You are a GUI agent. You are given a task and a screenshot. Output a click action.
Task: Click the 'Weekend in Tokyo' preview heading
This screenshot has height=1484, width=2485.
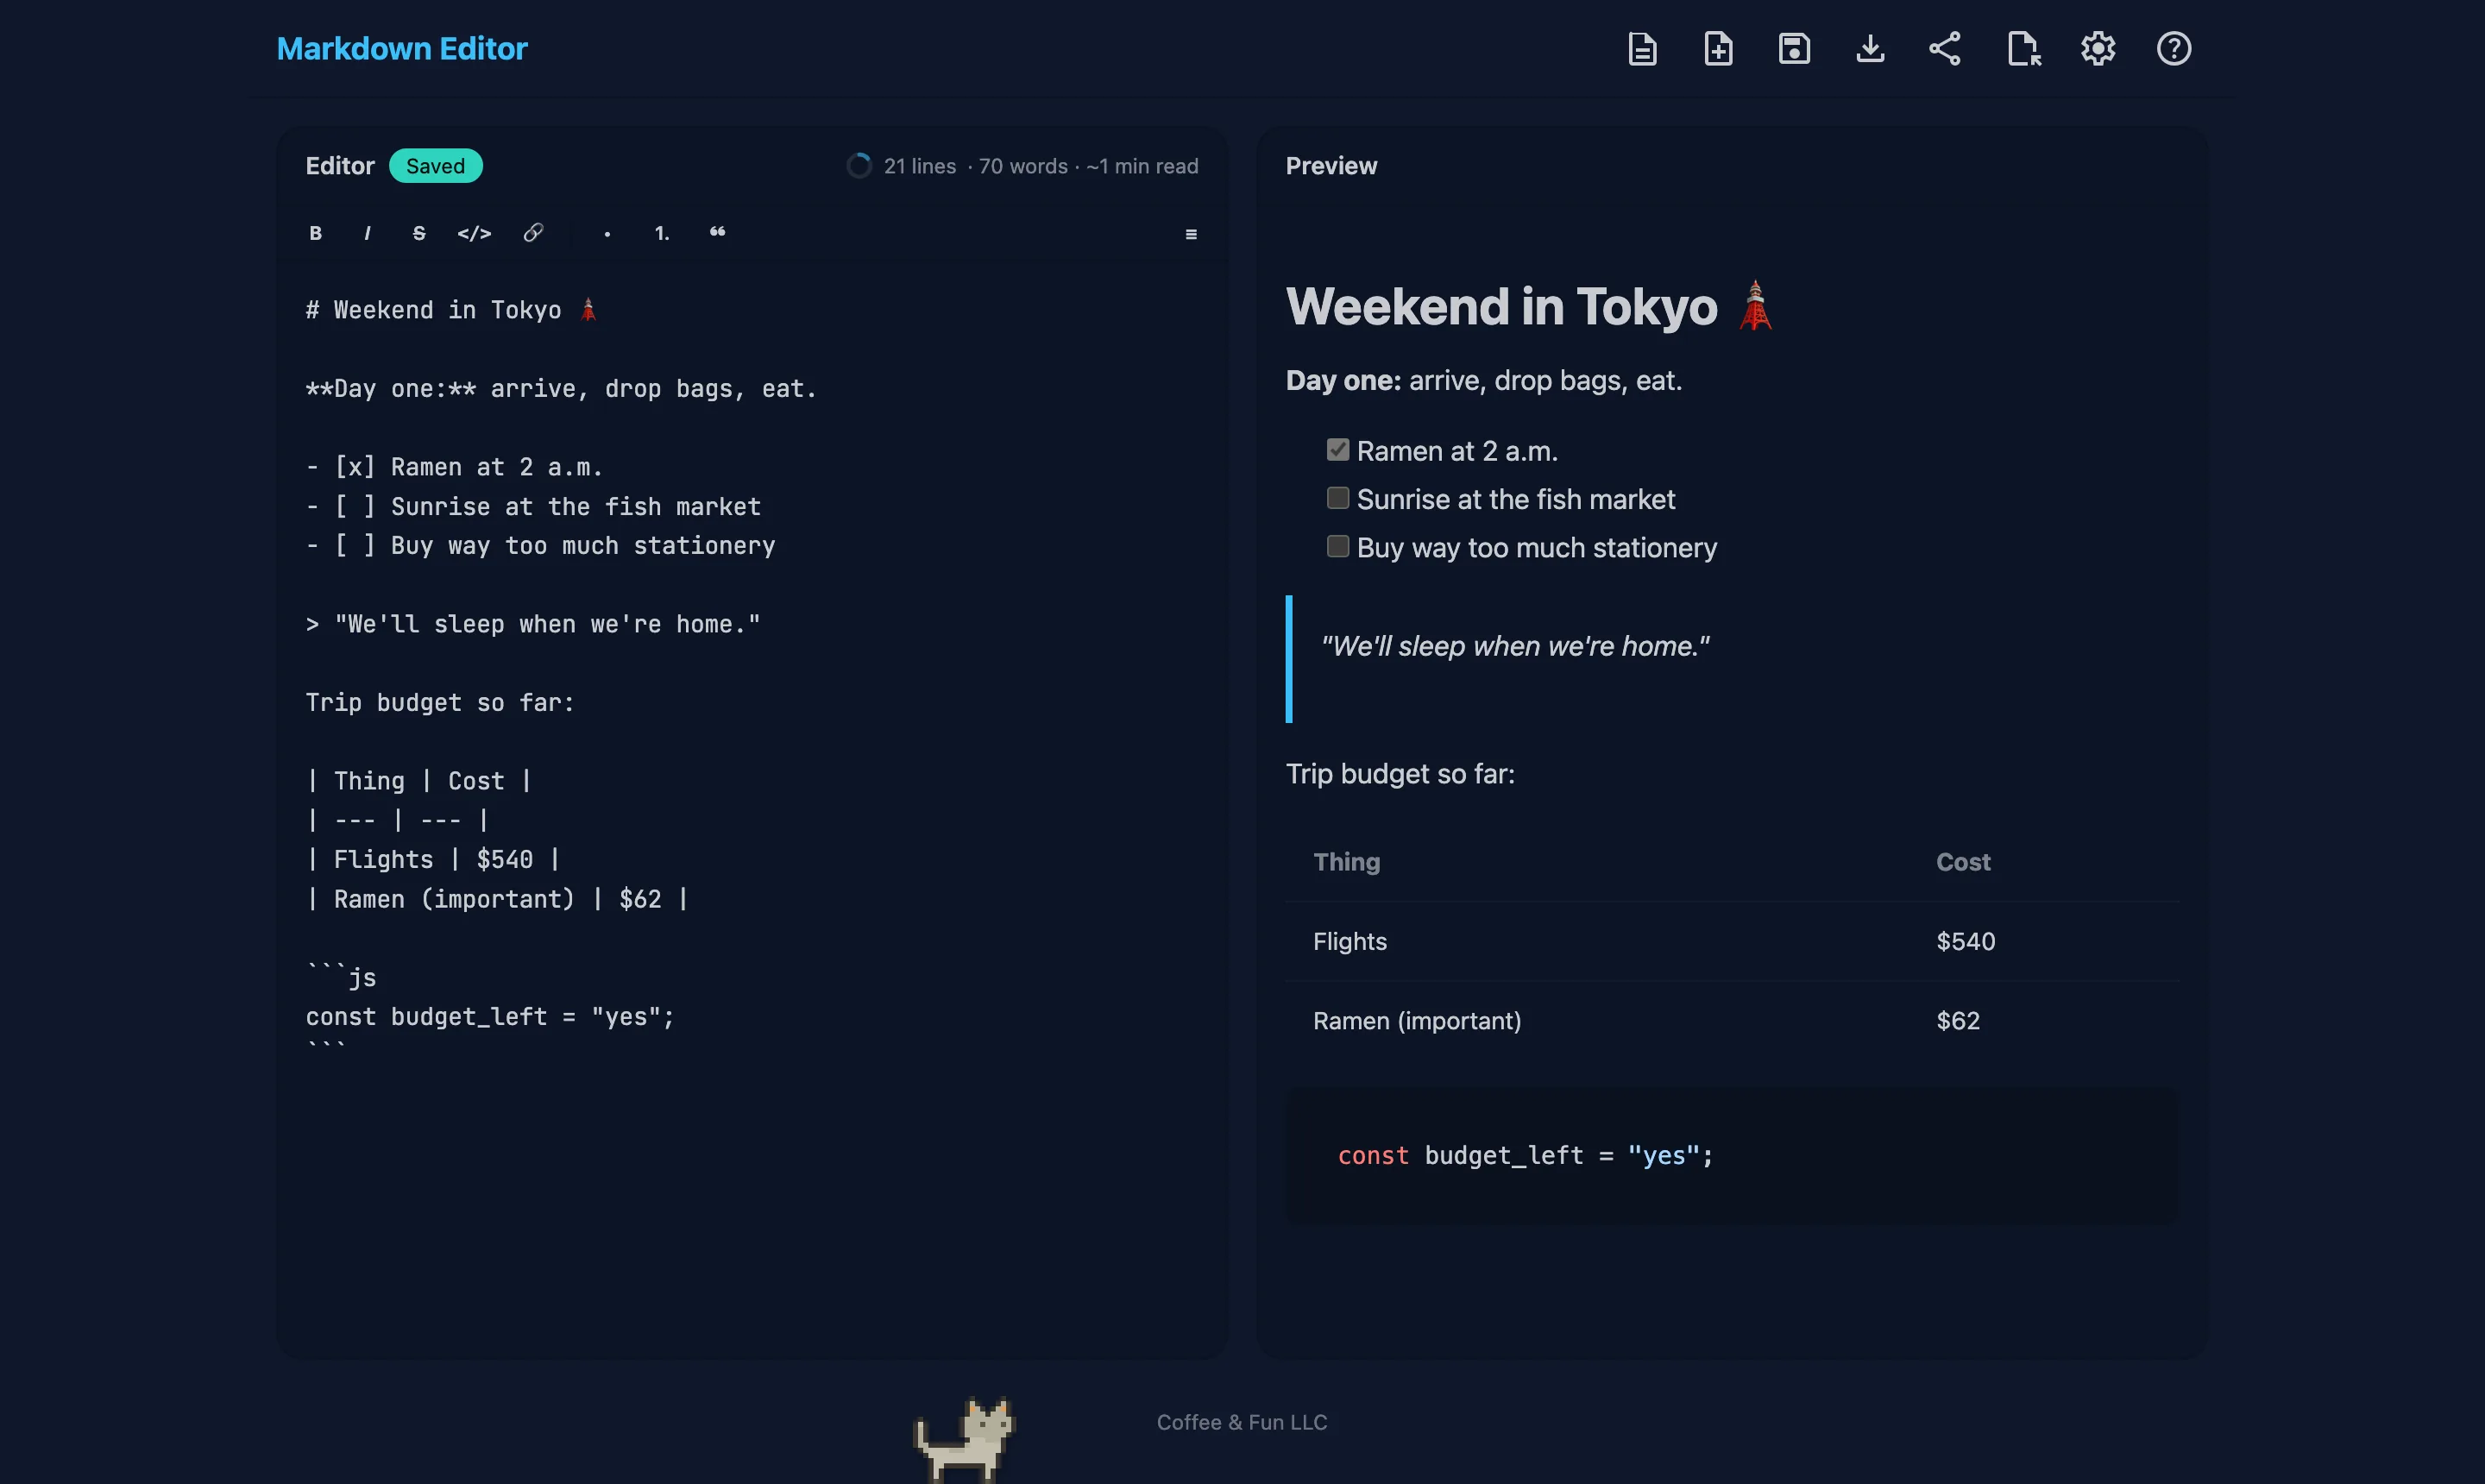point(1530,306)
